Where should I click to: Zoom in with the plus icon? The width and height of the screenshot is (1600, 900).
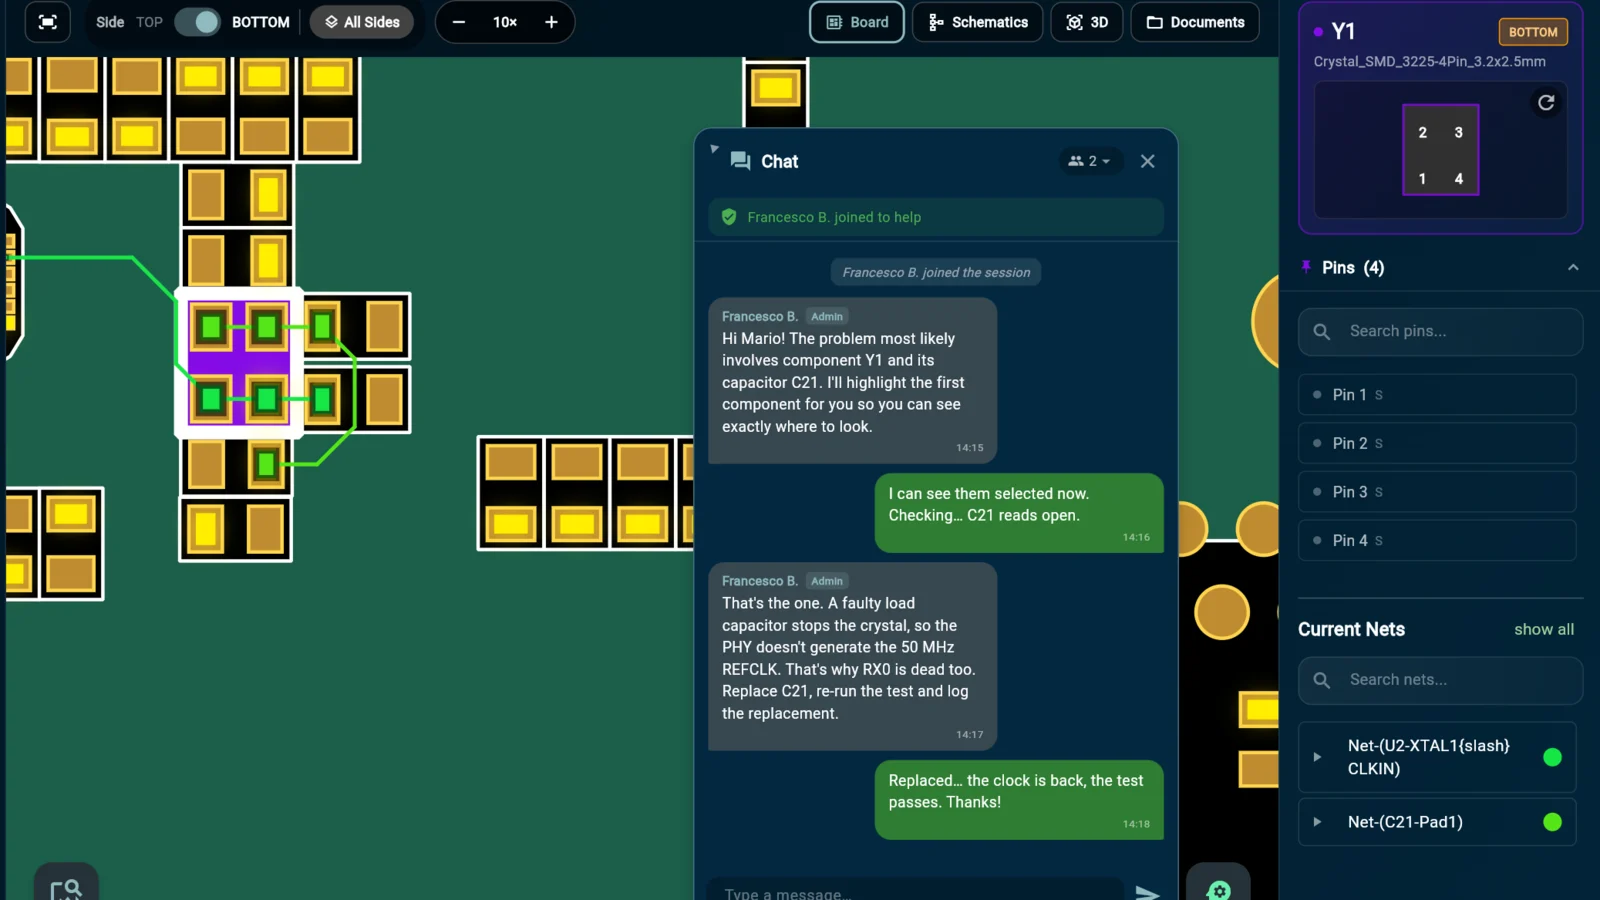(551, 22)
